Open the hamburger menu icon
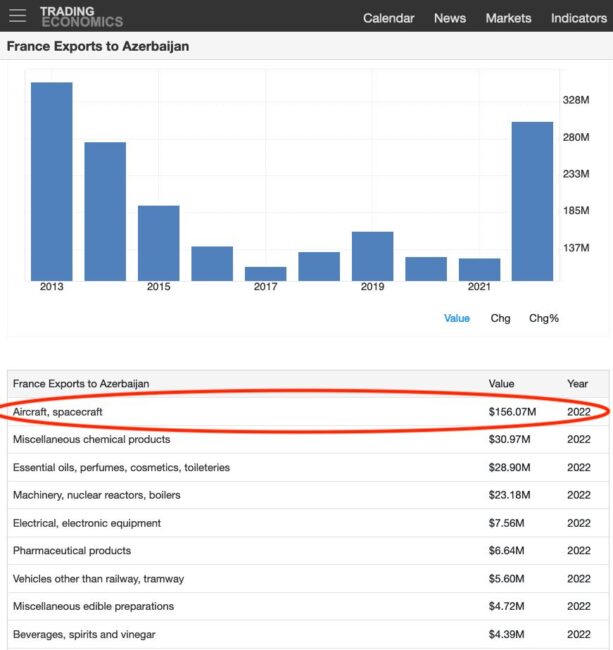This screenshot has height=650, width=613. click(x=18, y=16)
